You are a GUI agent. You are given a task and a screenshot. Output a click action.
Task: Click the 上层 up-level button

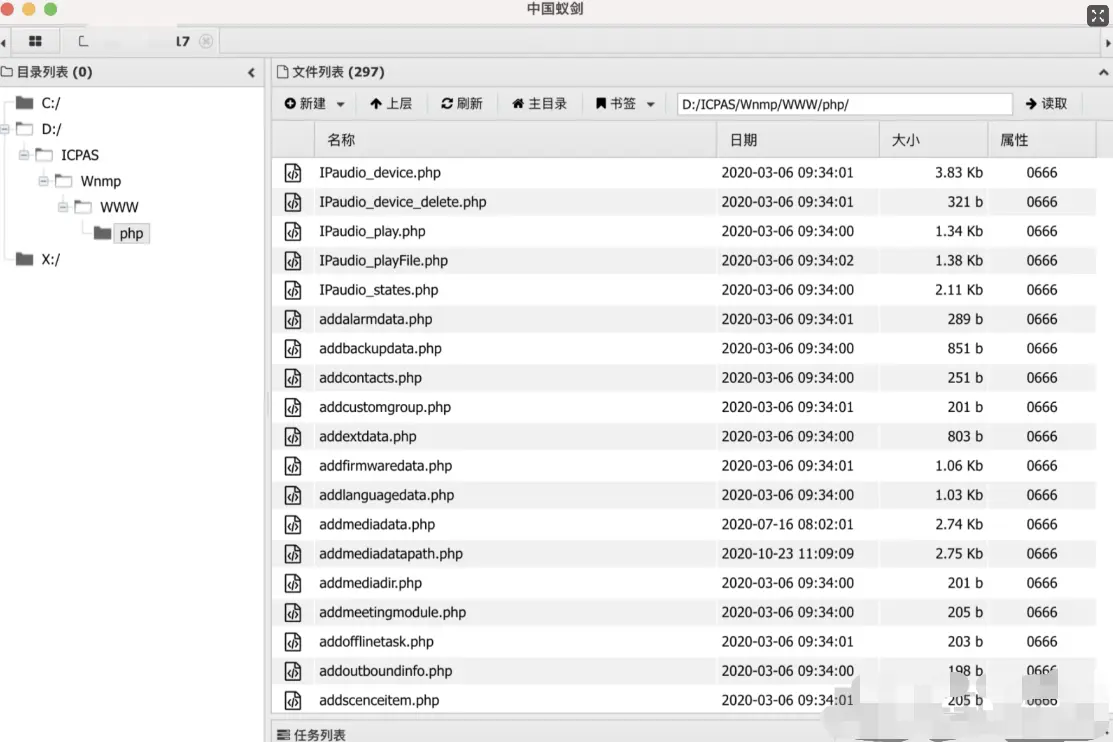[x=391, y=104]
